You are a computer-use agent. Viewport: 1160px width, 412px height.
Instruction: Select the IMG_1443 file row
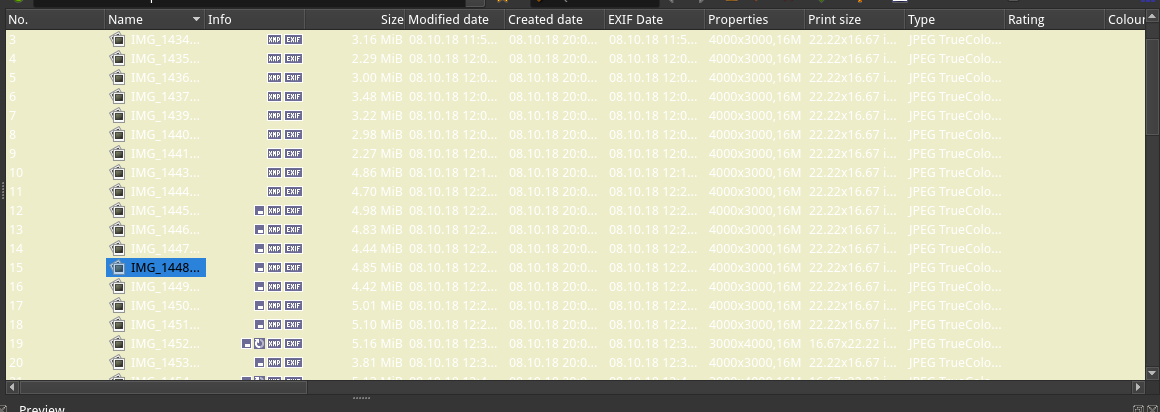tap(165, 172)
